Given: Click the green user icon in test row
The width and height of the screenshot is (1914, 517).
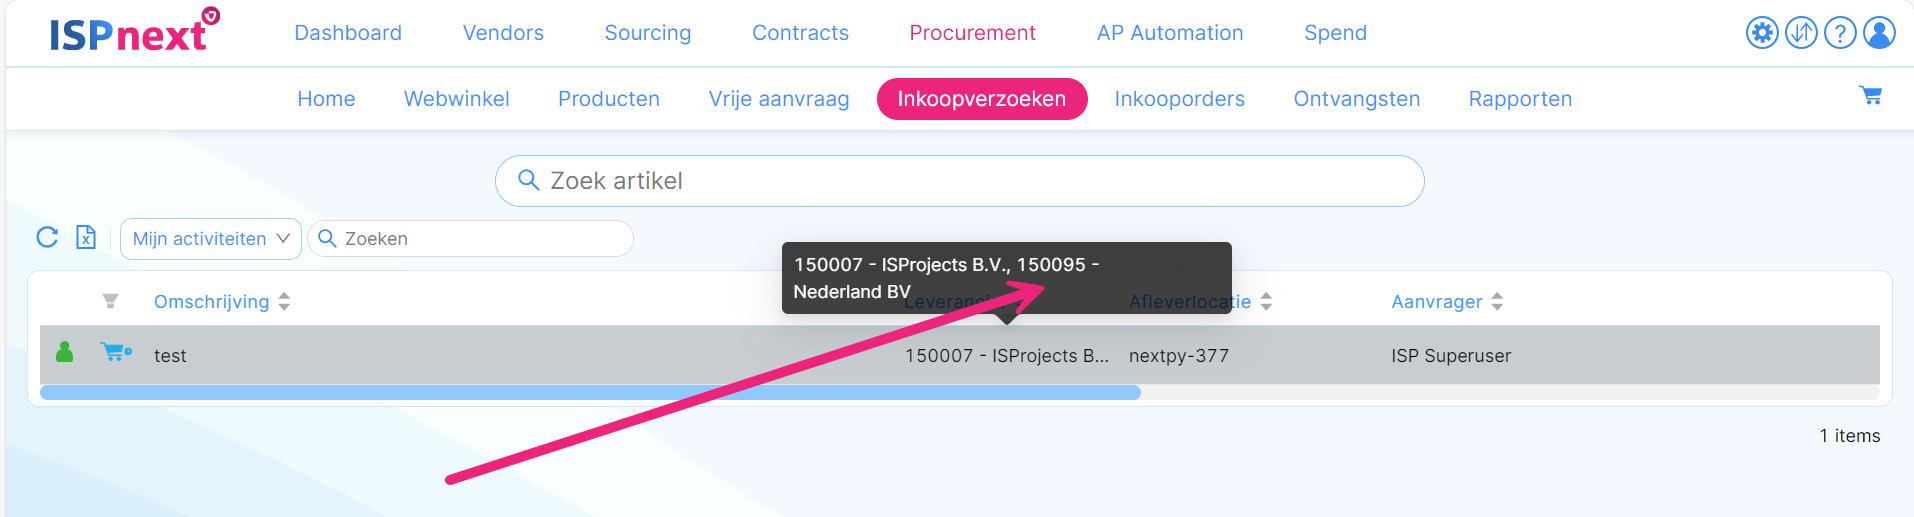Looking at the screenshot, I should (65, 352).
